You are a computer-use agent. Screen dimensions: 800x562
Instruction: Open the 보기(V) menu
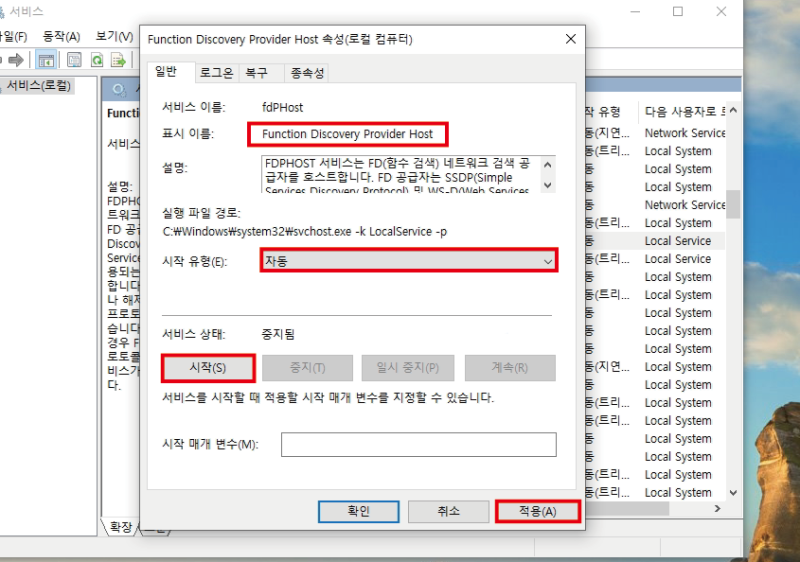click(x=114, y=36)
